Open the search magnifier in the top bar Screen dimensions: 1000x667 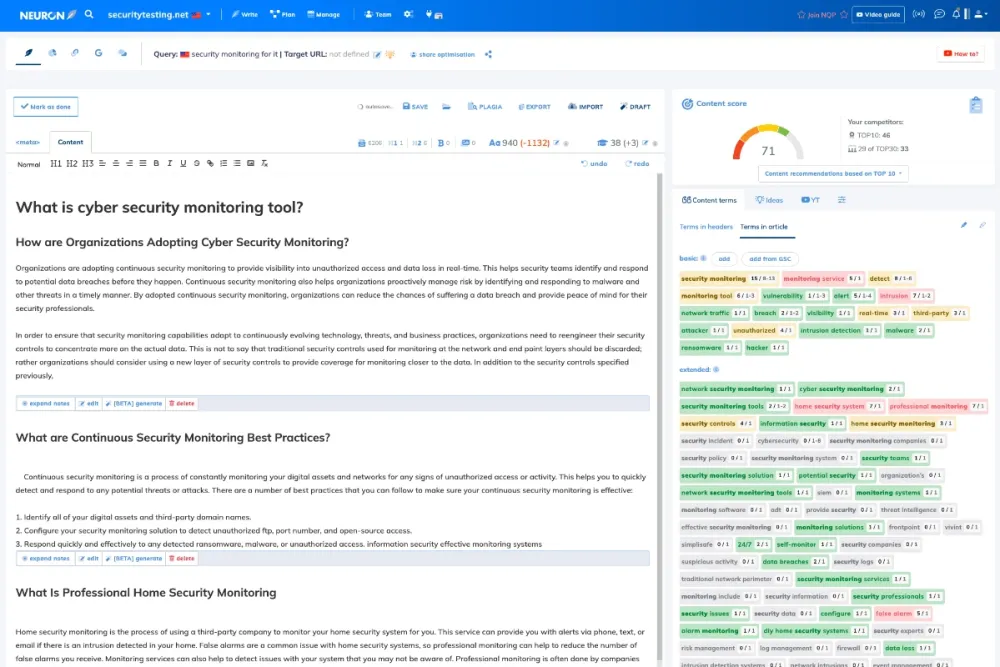point(89,14)
